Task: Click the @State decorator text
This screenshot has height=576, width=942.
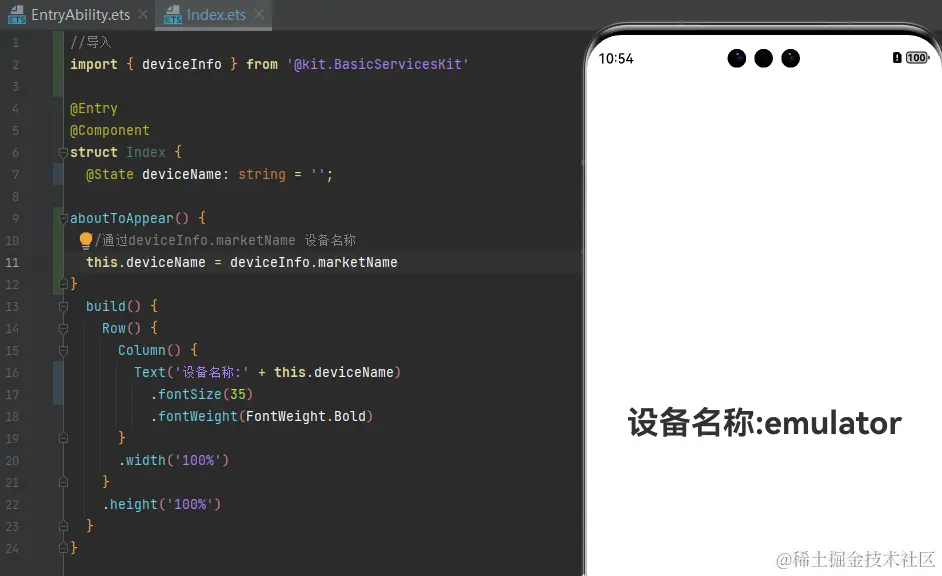Action: [x=109, y=174]
